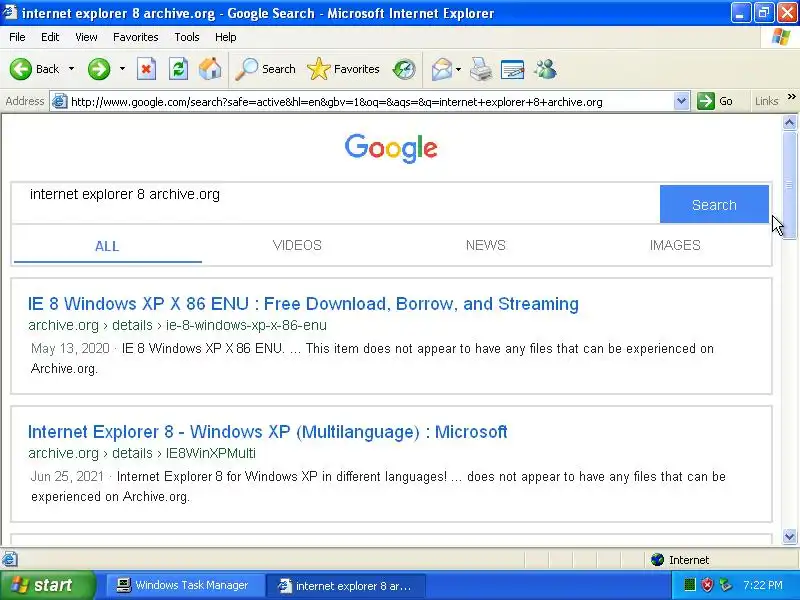The height and width of the screenshot is (600, 800).
Task: Click the Restore Down window button
Action: coord(764,13)
